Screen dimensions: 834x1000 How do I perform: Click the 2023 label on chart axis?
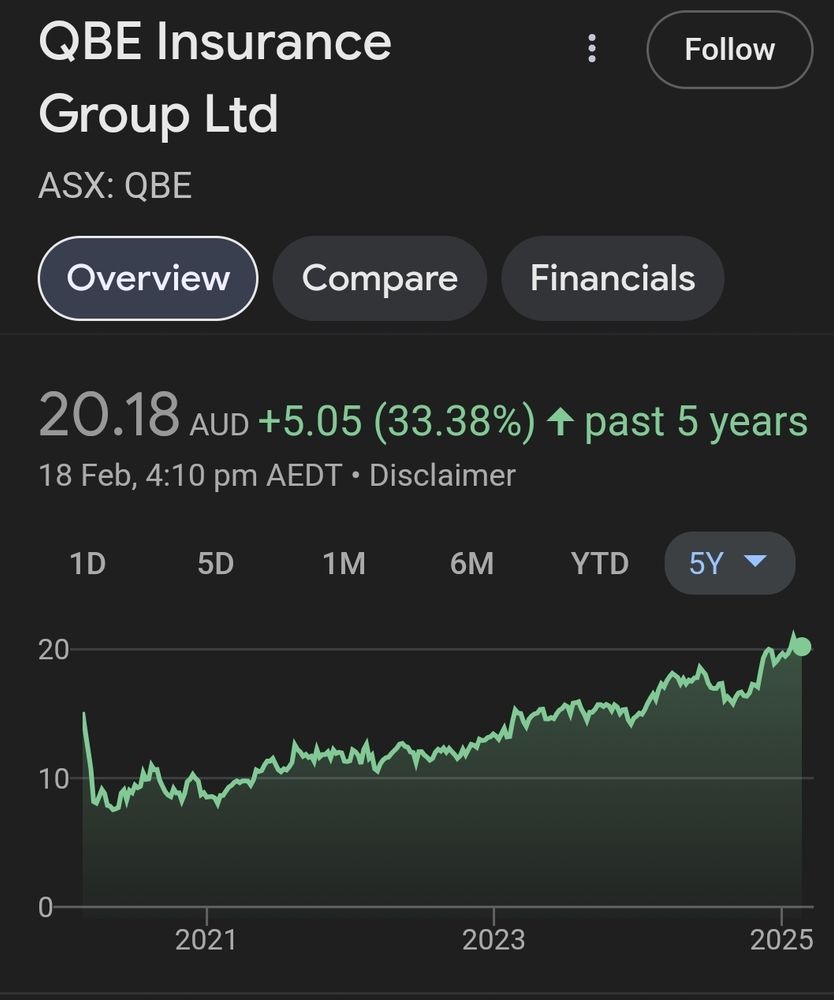(x=493, y=940)
